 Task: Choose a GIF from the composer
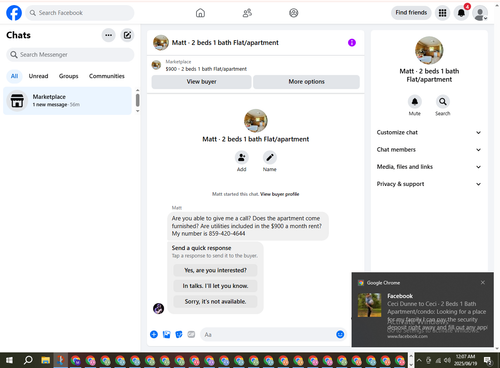click(191, 334)
